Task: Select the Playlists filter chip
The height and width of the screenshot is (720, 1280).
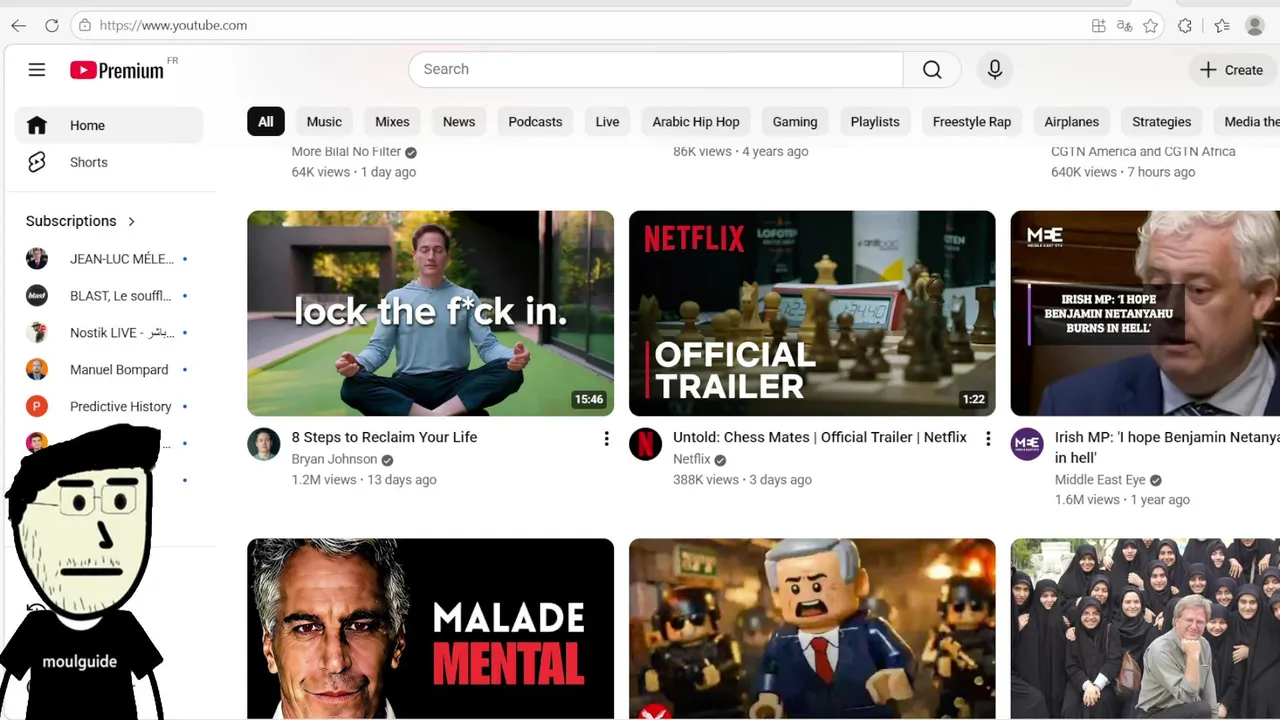Action: click(875, 122)
